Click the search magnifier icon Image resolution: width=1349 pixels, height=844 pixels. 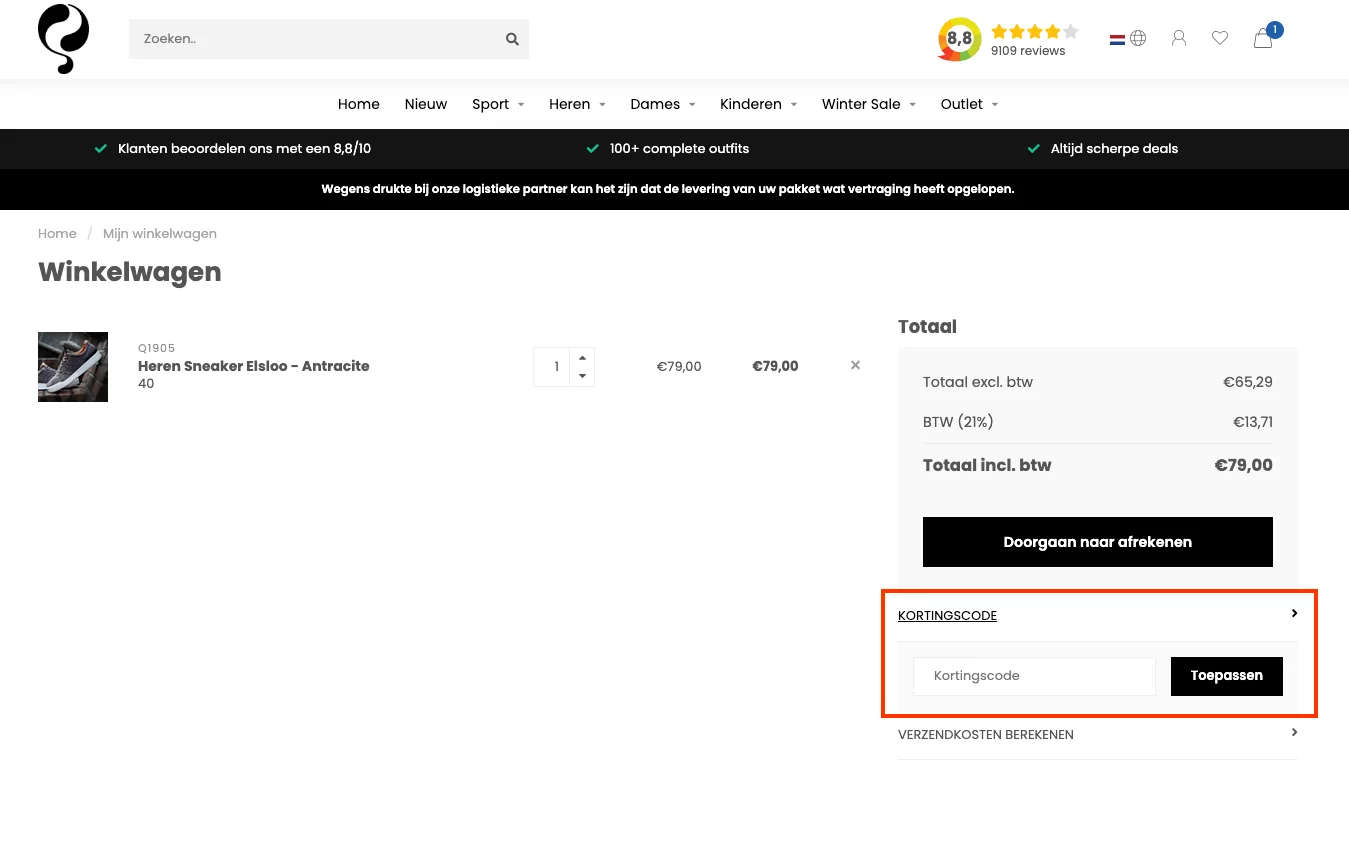(x=512, y=38)
